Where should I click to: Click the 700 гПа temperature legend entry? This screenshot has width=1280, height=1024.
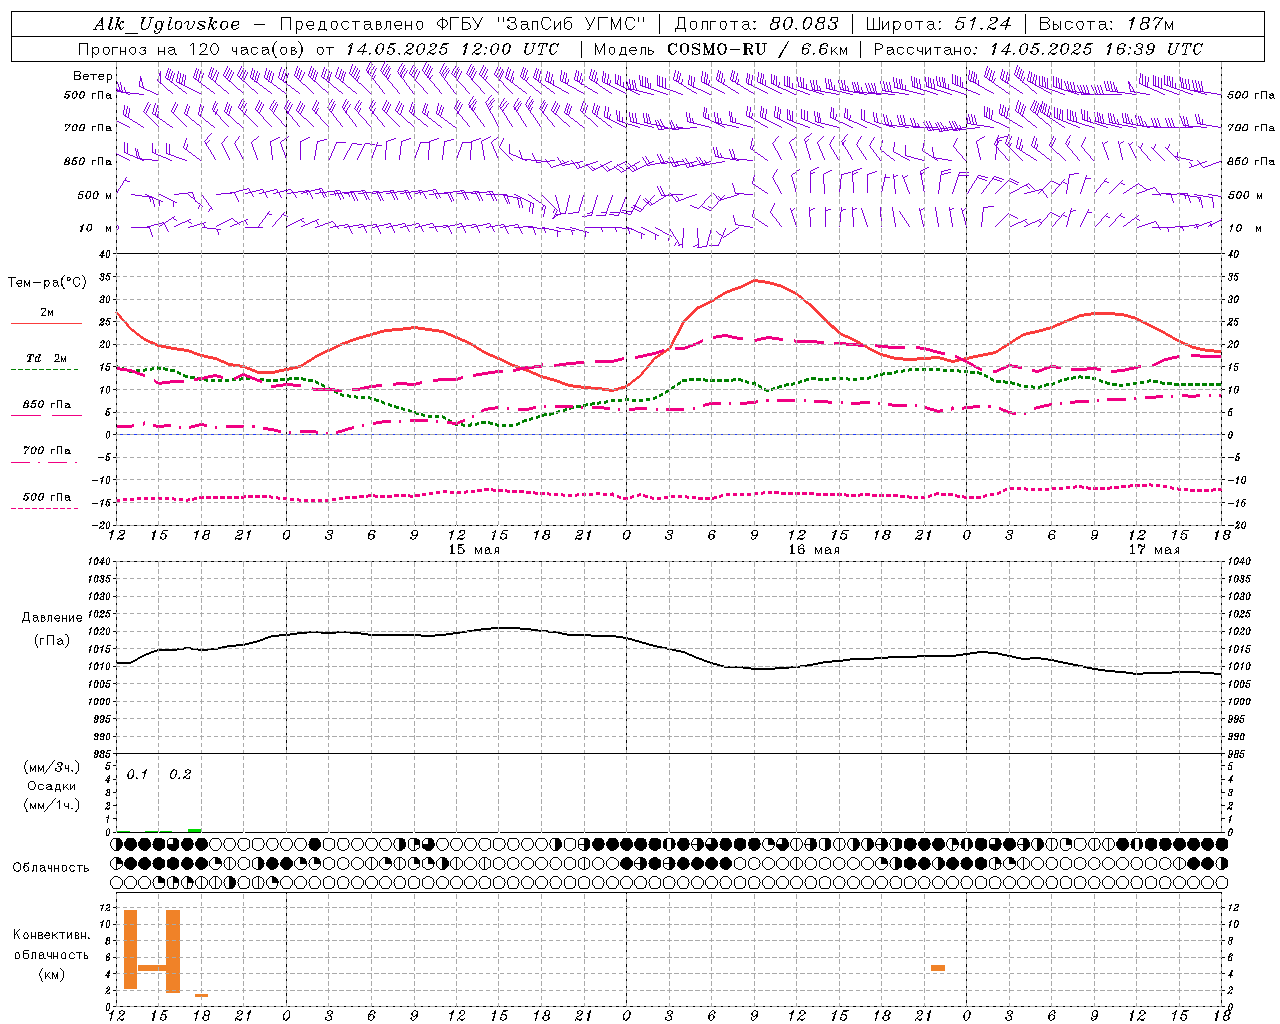click(x=46, y=451)
